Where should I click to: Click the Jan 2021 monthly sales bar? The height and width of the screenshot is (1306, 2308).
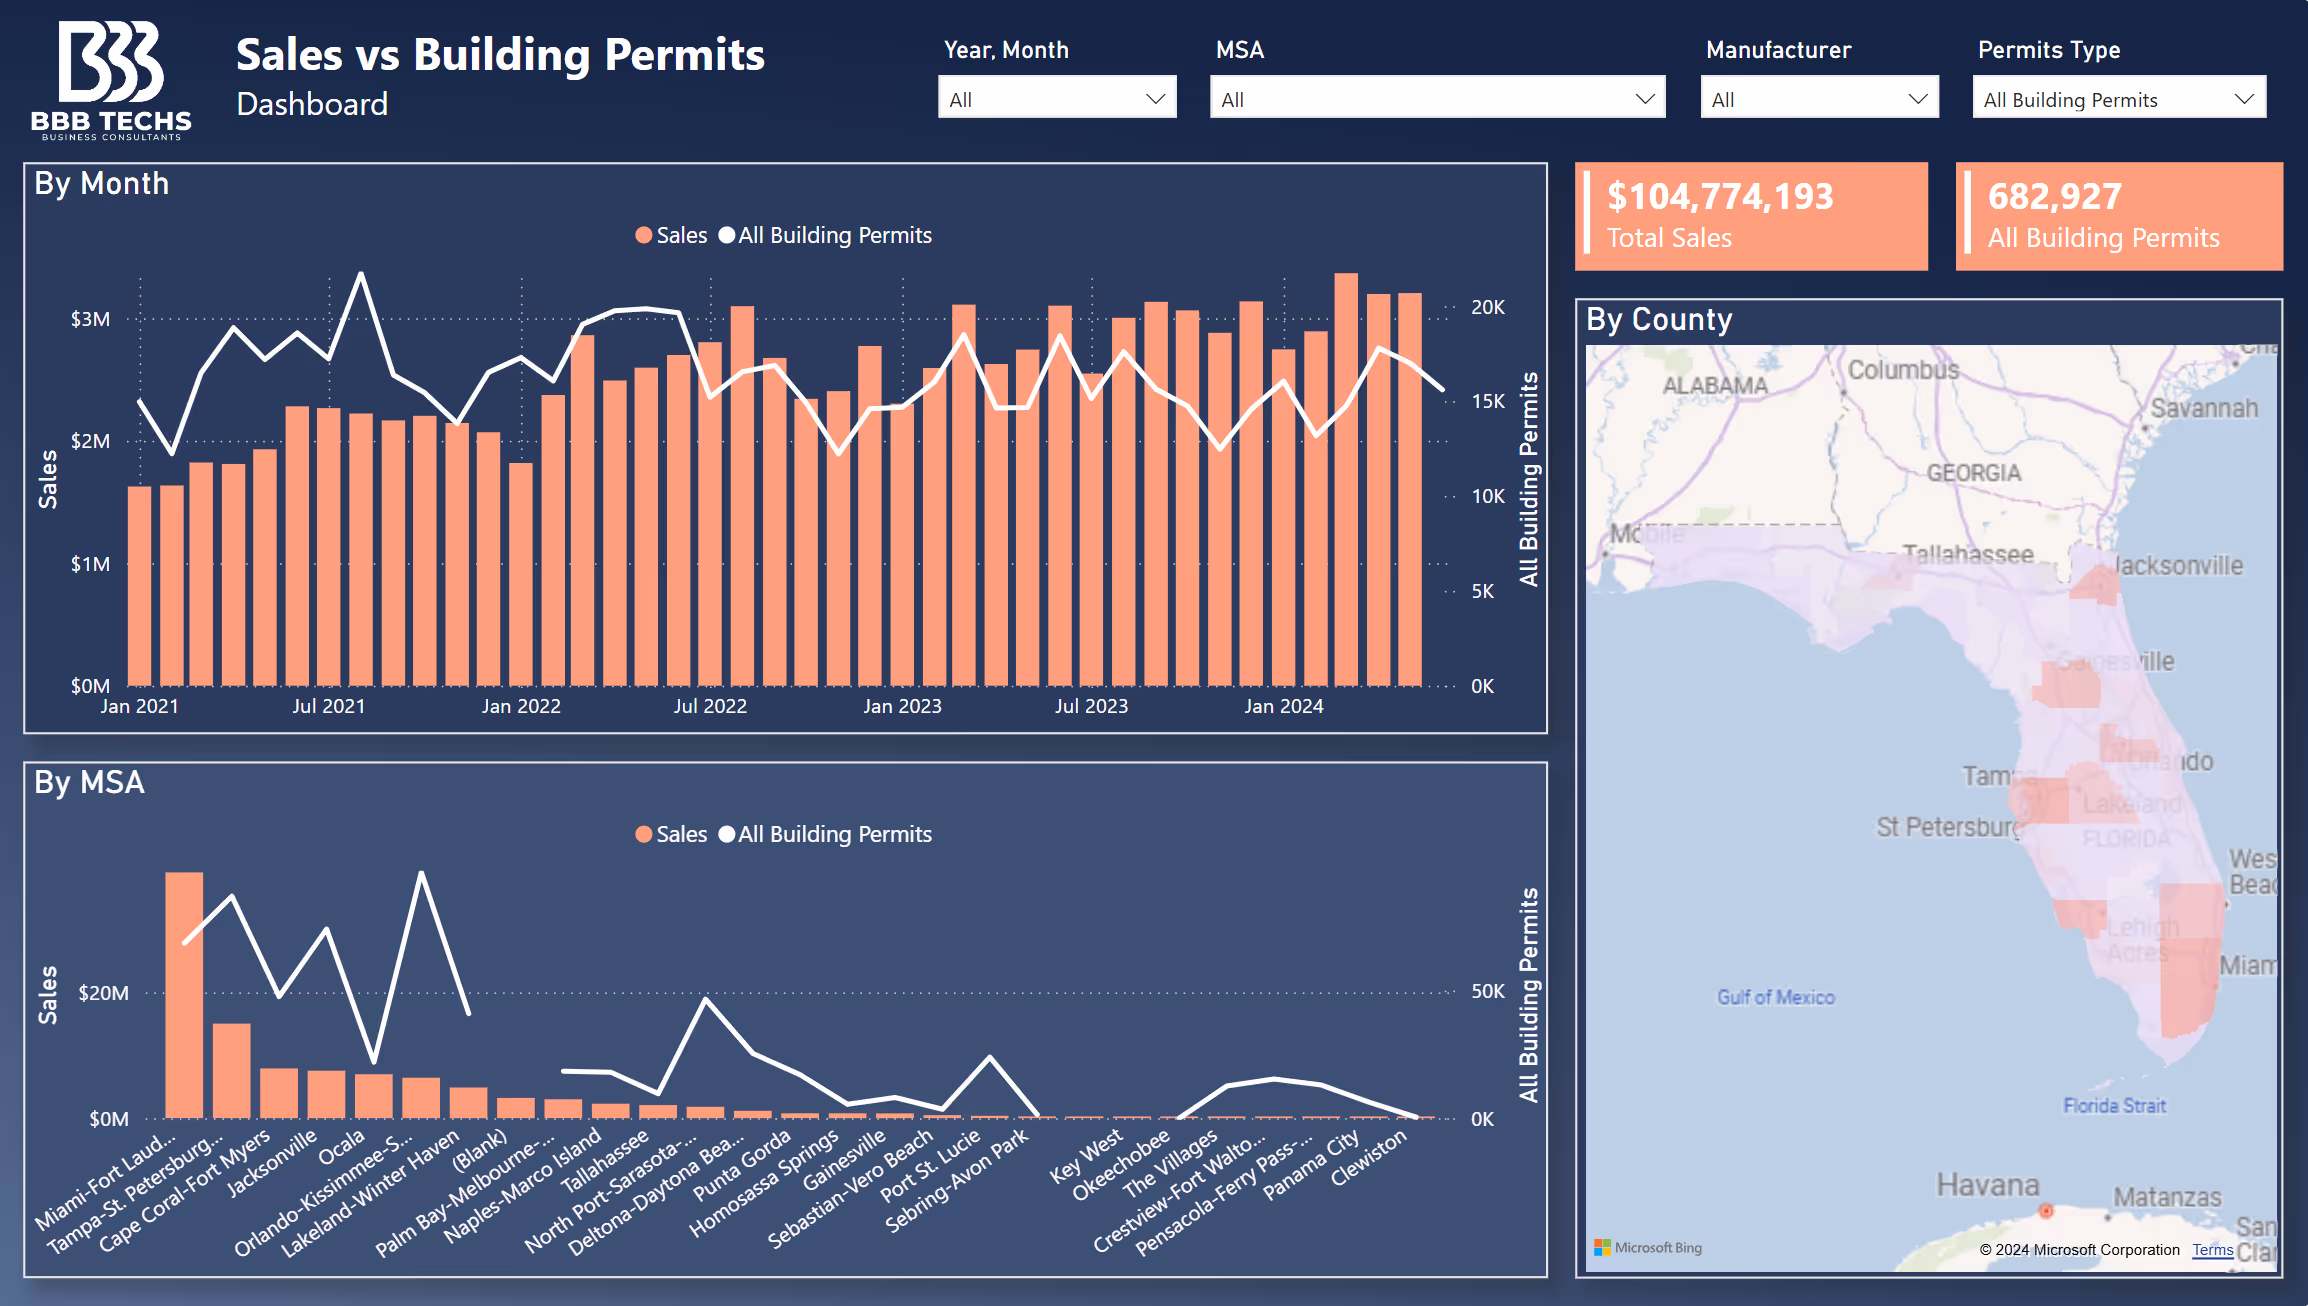tap(140, 586)
